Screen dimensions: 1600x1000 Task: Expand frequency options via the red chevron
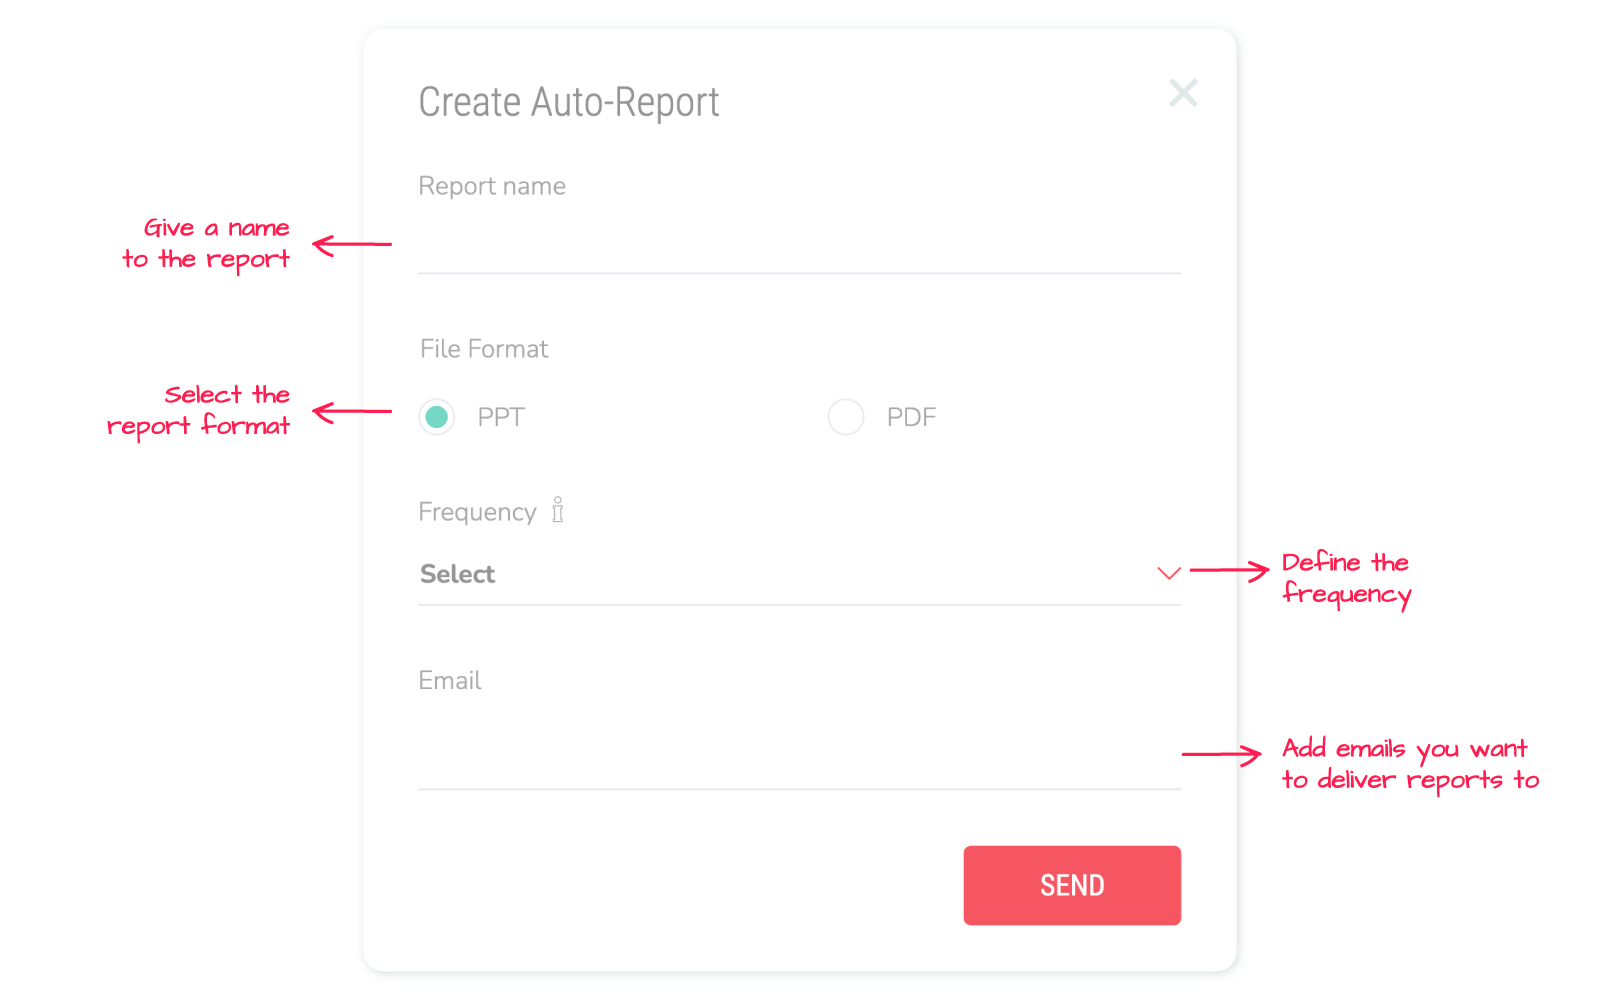point(1169,573)
